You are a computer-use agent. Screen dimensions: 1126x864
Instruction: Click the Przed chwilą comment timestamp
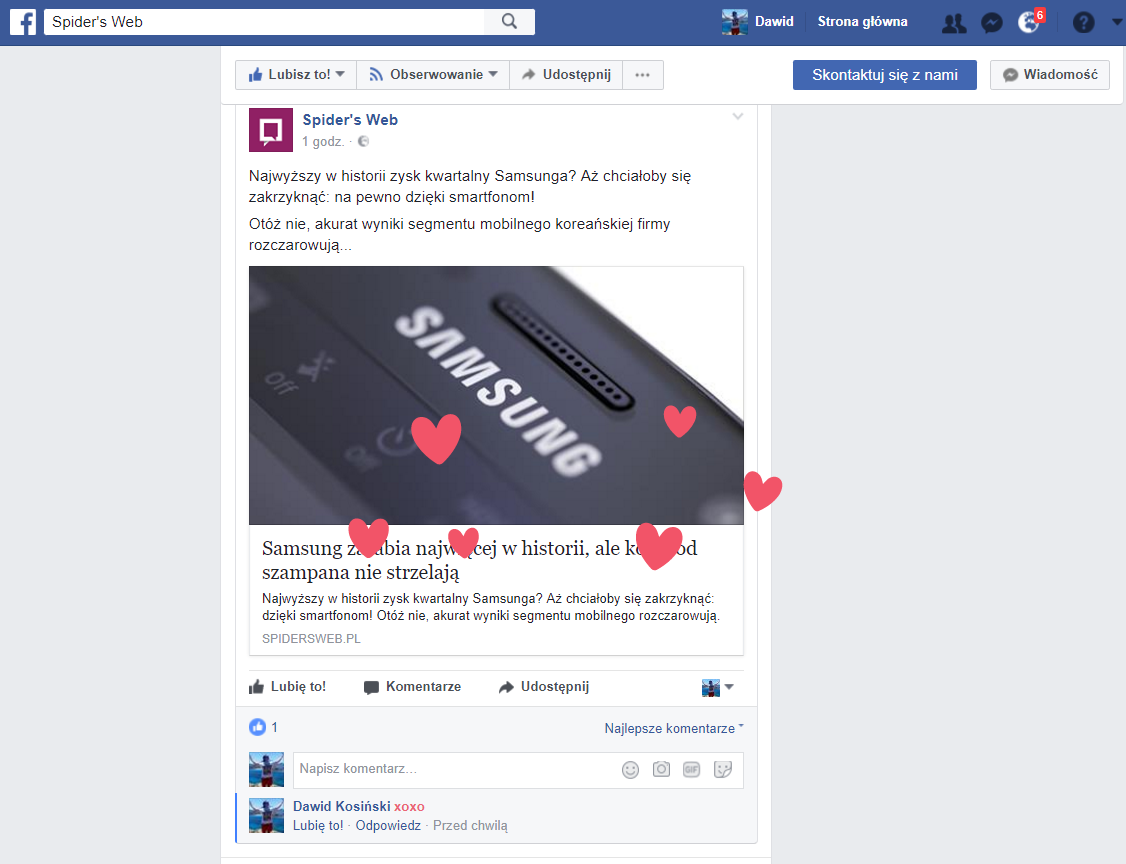point(470,826)
